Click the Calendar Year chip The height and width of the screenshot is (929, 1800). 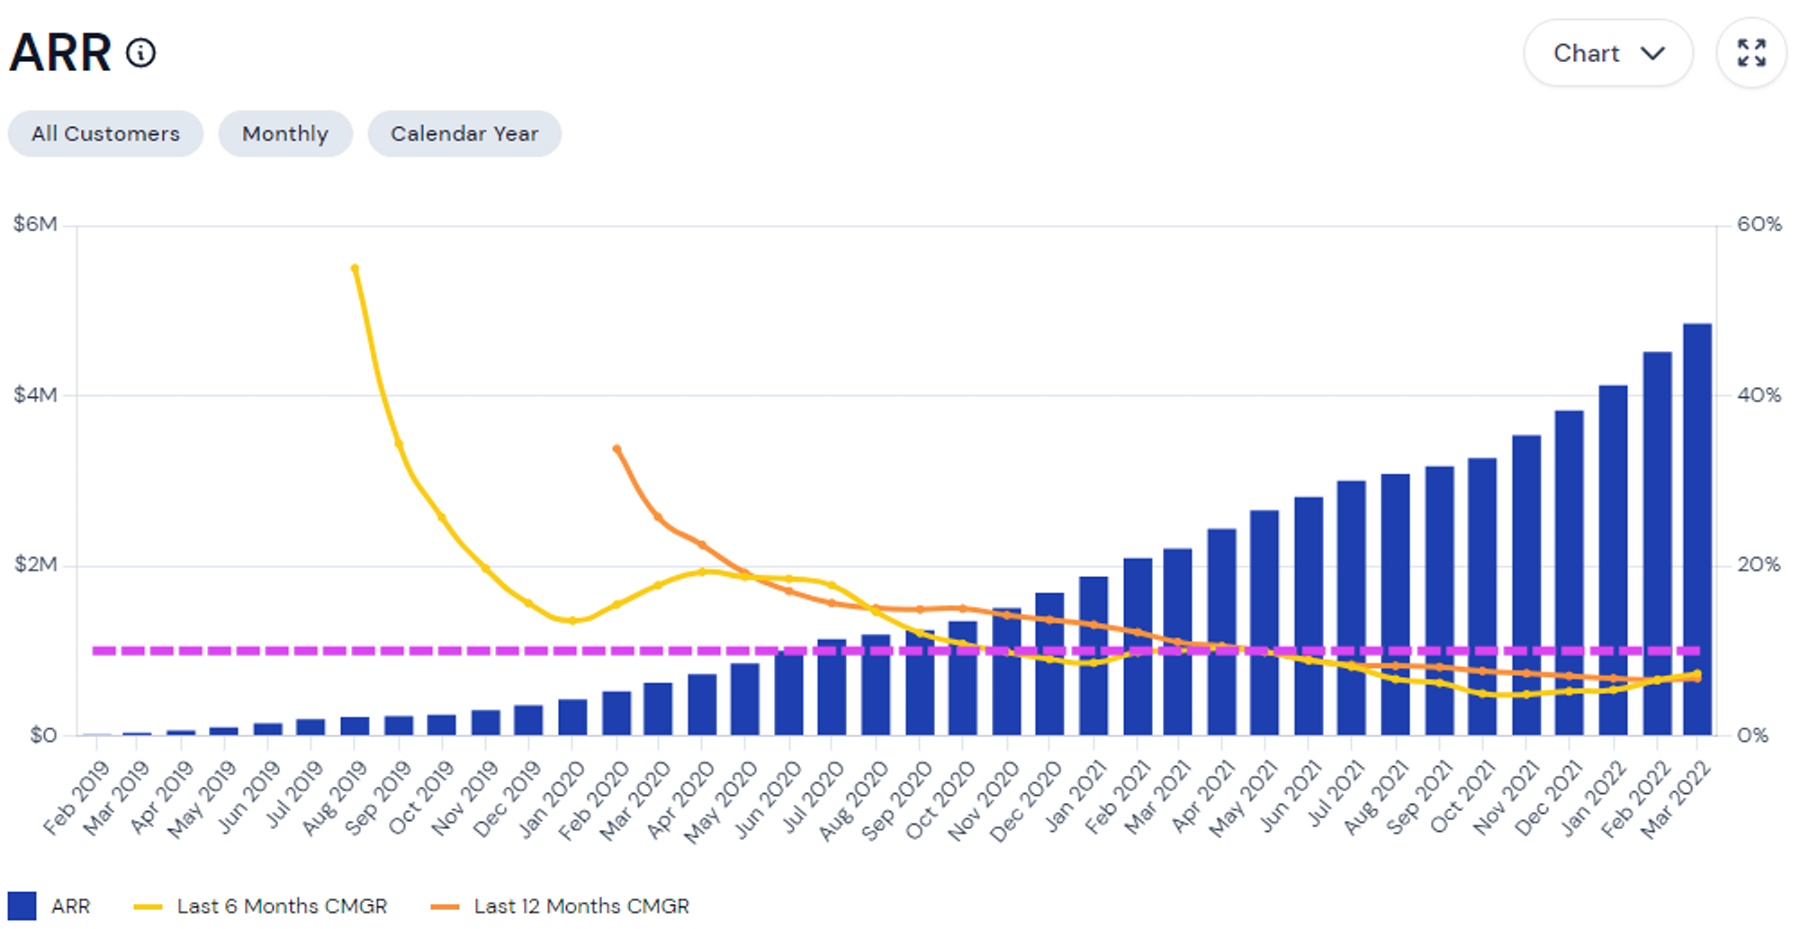point(464,134)
